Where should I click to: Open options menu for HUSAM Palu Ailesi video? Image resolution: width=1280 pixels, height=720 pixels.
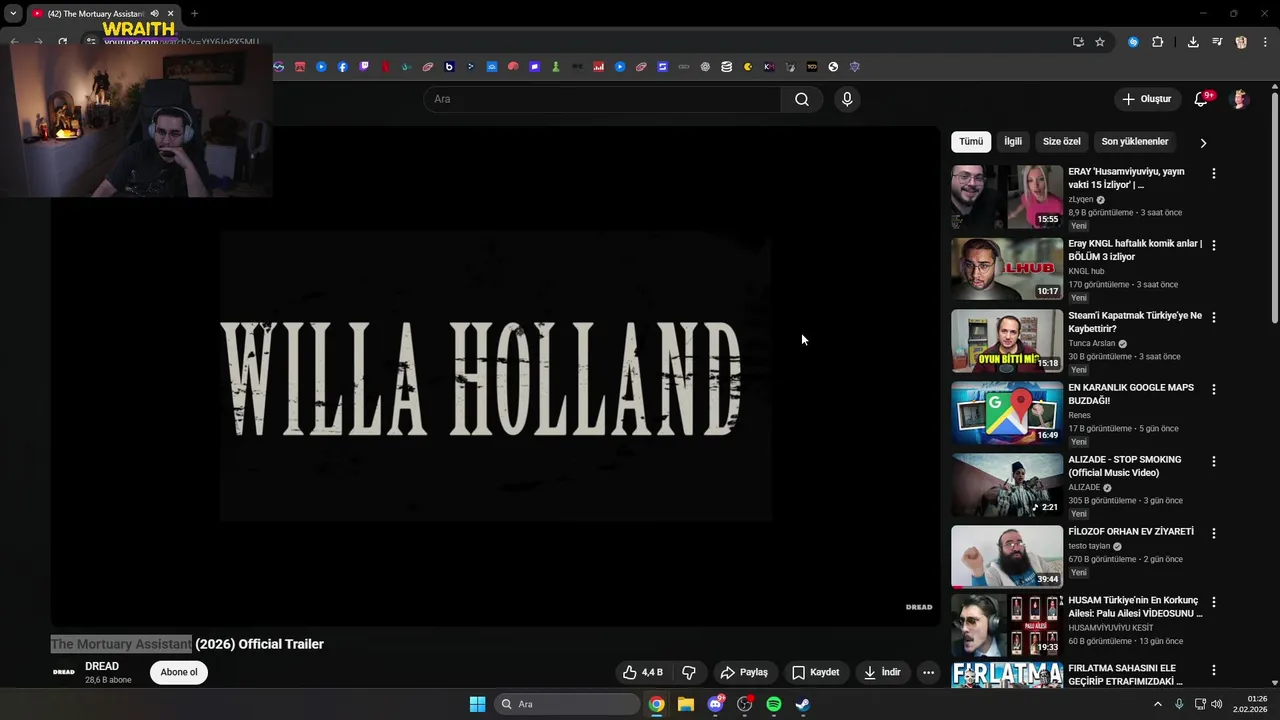[1214, 602]
